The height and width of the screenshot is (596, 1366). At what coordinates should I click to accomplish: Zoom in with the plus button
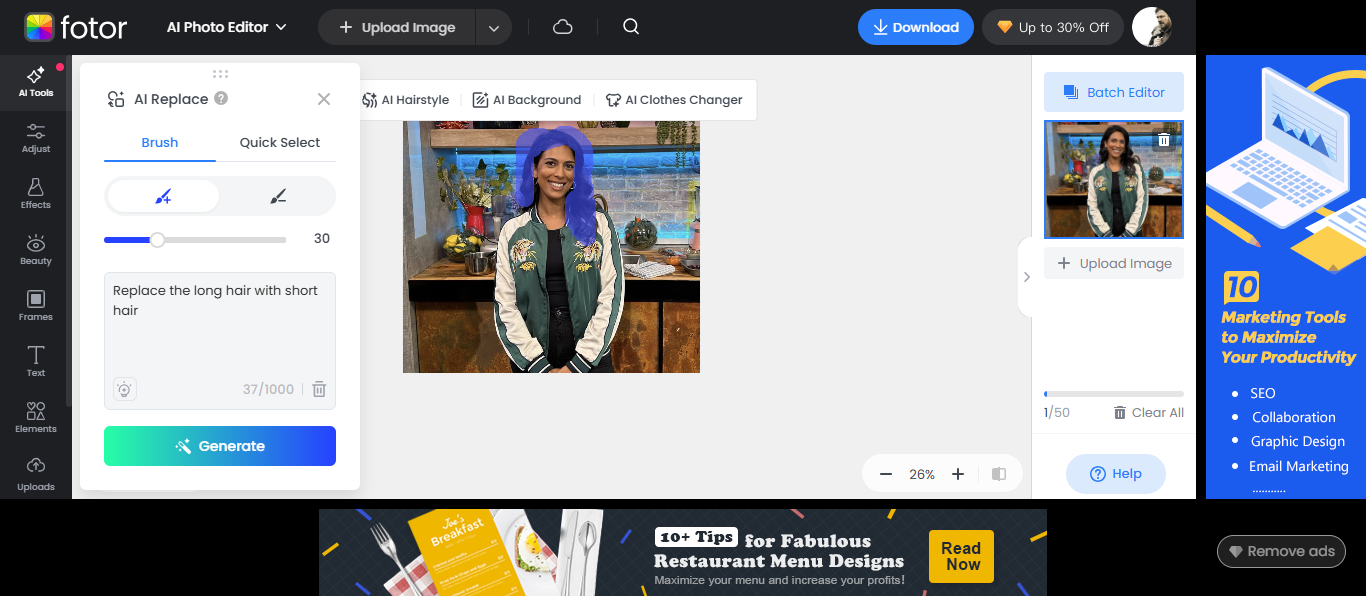point(958,474)
